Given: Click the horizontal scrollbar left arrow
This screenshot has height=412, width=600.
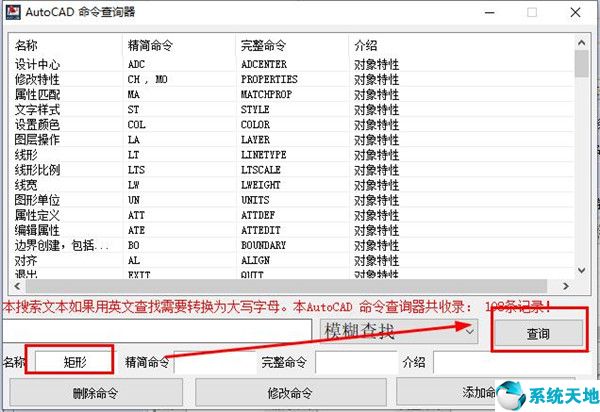Looking at the screenshot, I should point(17,286).
